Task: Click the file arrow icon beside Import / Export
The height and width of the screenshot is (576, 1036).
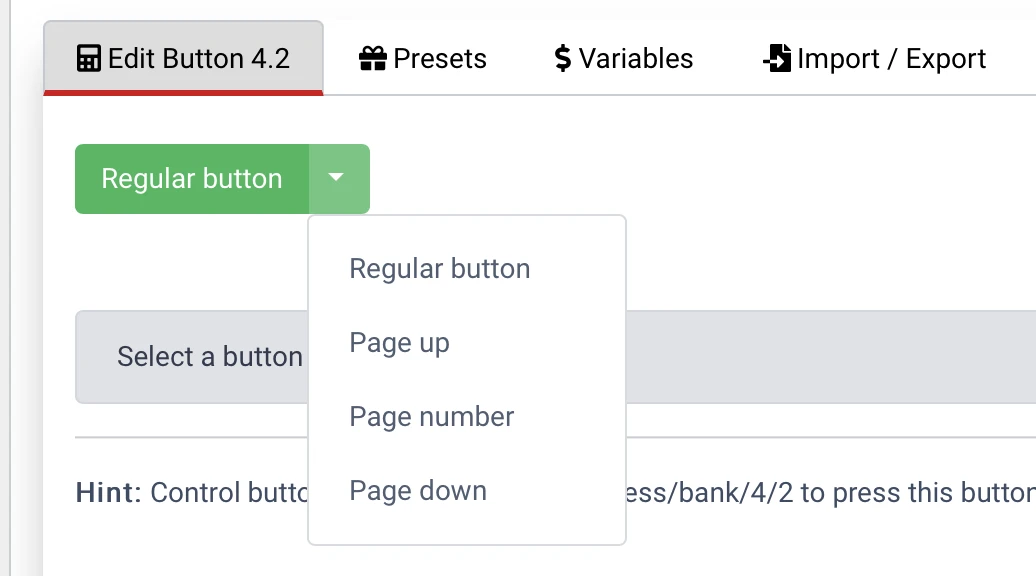Action: point(776,59)
